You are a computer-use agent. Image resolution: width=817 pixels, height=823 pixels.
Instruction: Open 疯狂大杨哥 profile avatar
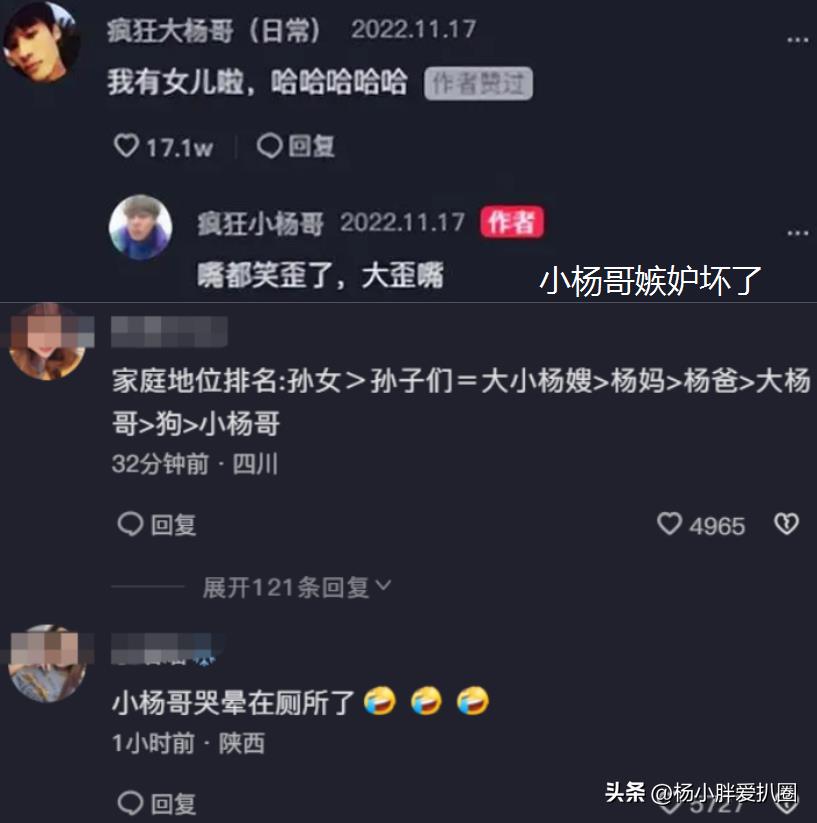click(41, 41)
